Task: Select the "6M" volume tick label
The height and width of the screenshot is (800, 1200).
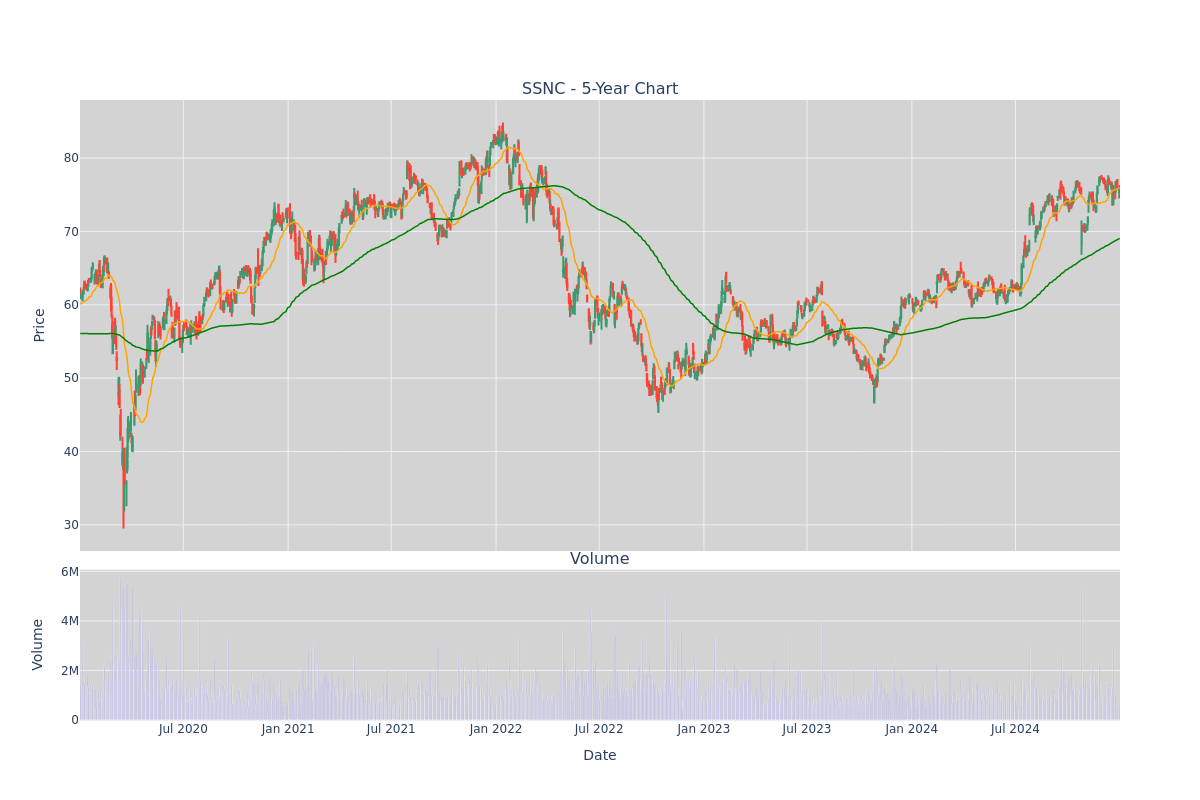Action: (x=70, y=572)
